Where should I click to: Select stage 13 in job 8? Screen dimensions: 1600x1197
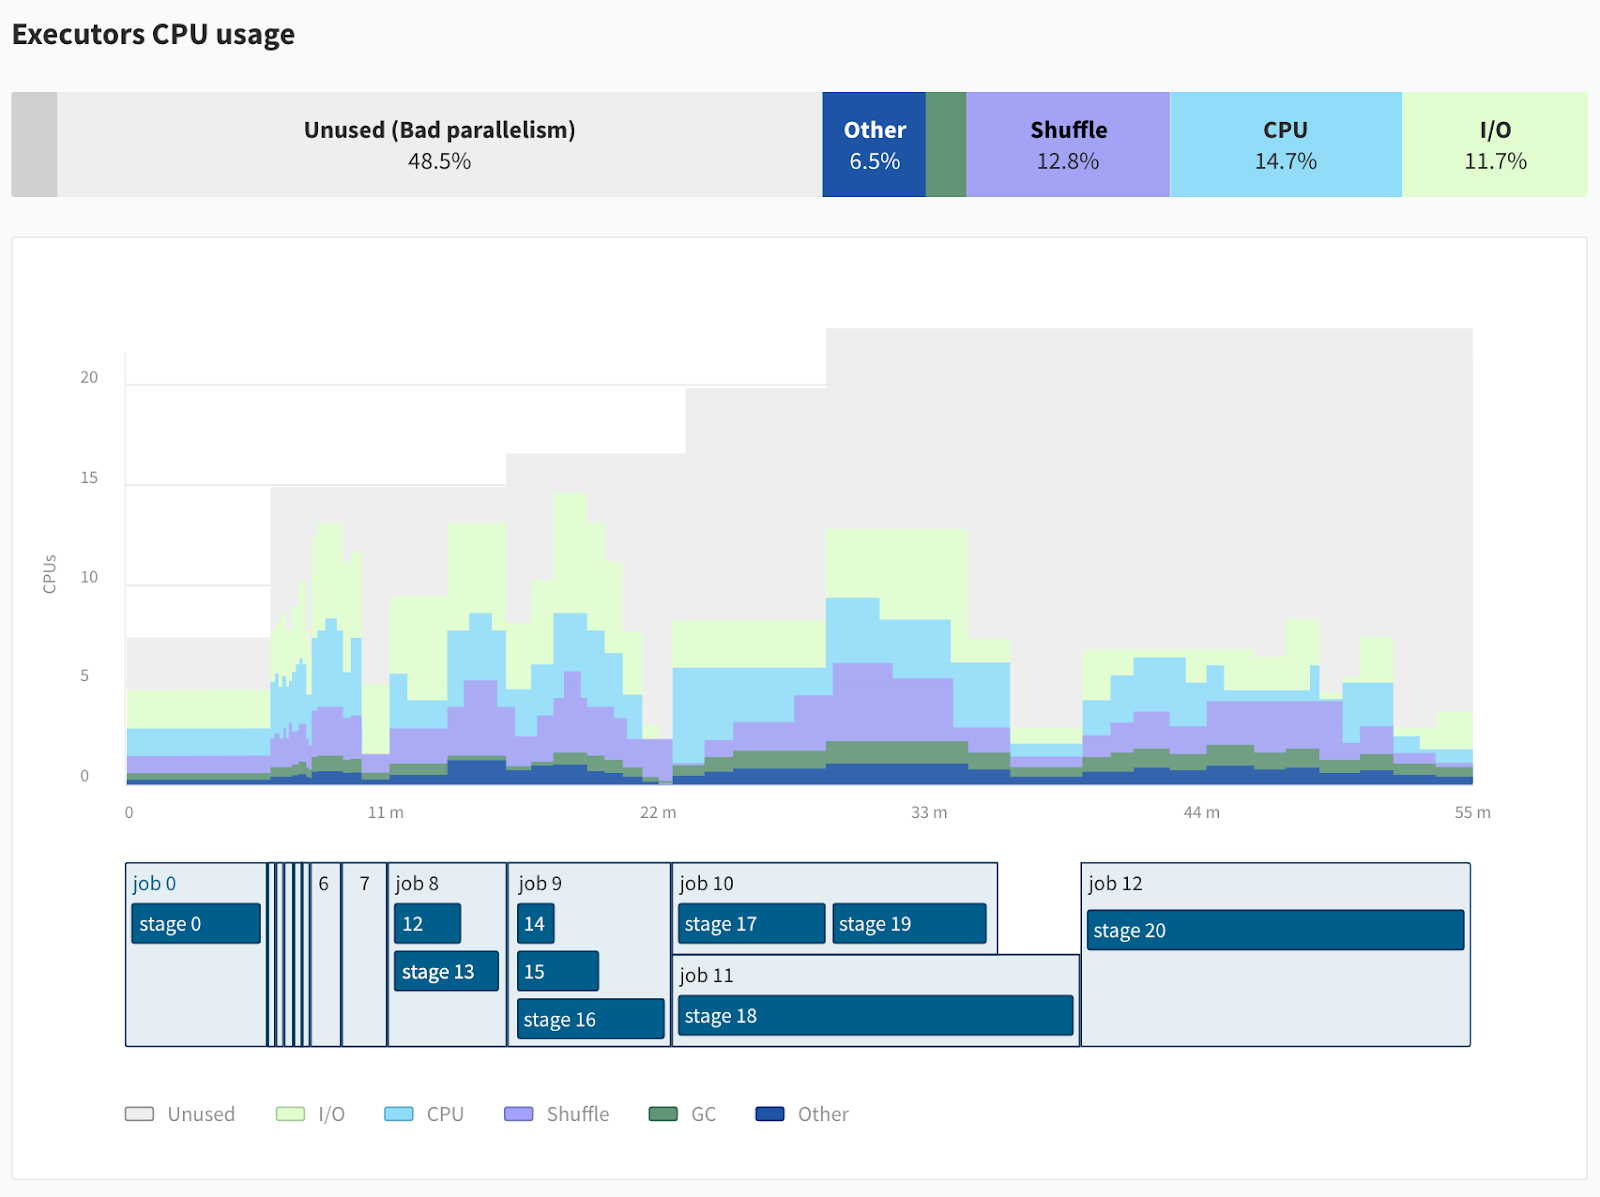[446, 971]
